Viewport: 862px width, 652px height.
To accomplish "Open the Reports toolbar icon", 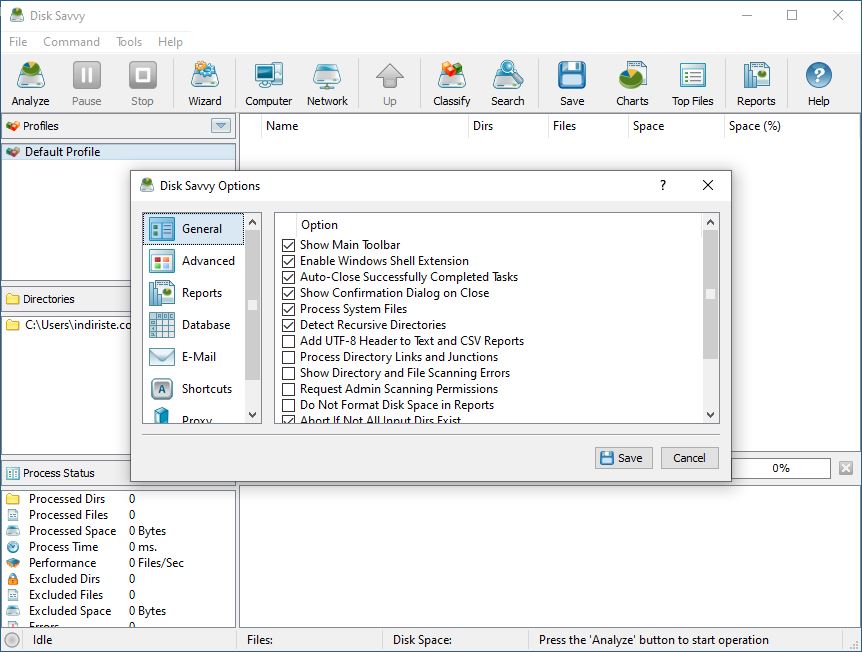I will click(x=756, y=84).
